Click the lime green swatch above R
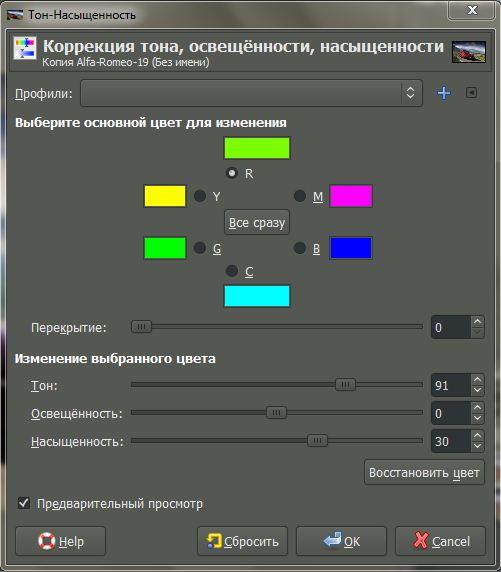 (257, 148)
